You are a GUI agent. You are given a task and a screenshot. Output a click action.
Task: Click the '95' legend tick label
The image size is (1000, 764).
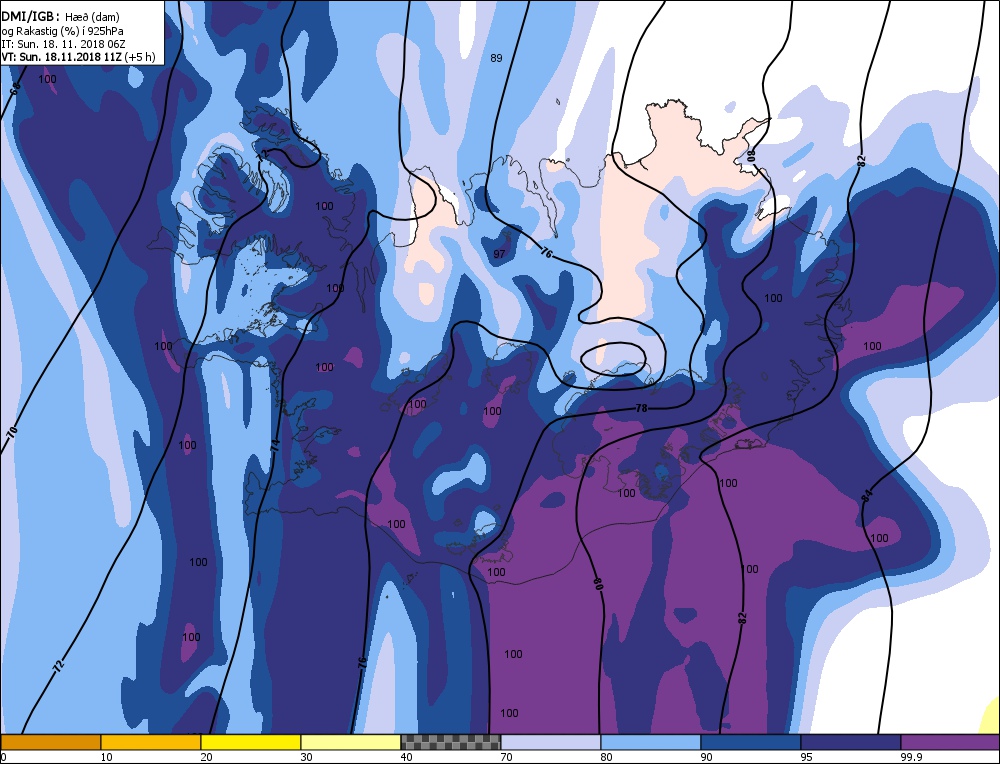click(807, 757)
